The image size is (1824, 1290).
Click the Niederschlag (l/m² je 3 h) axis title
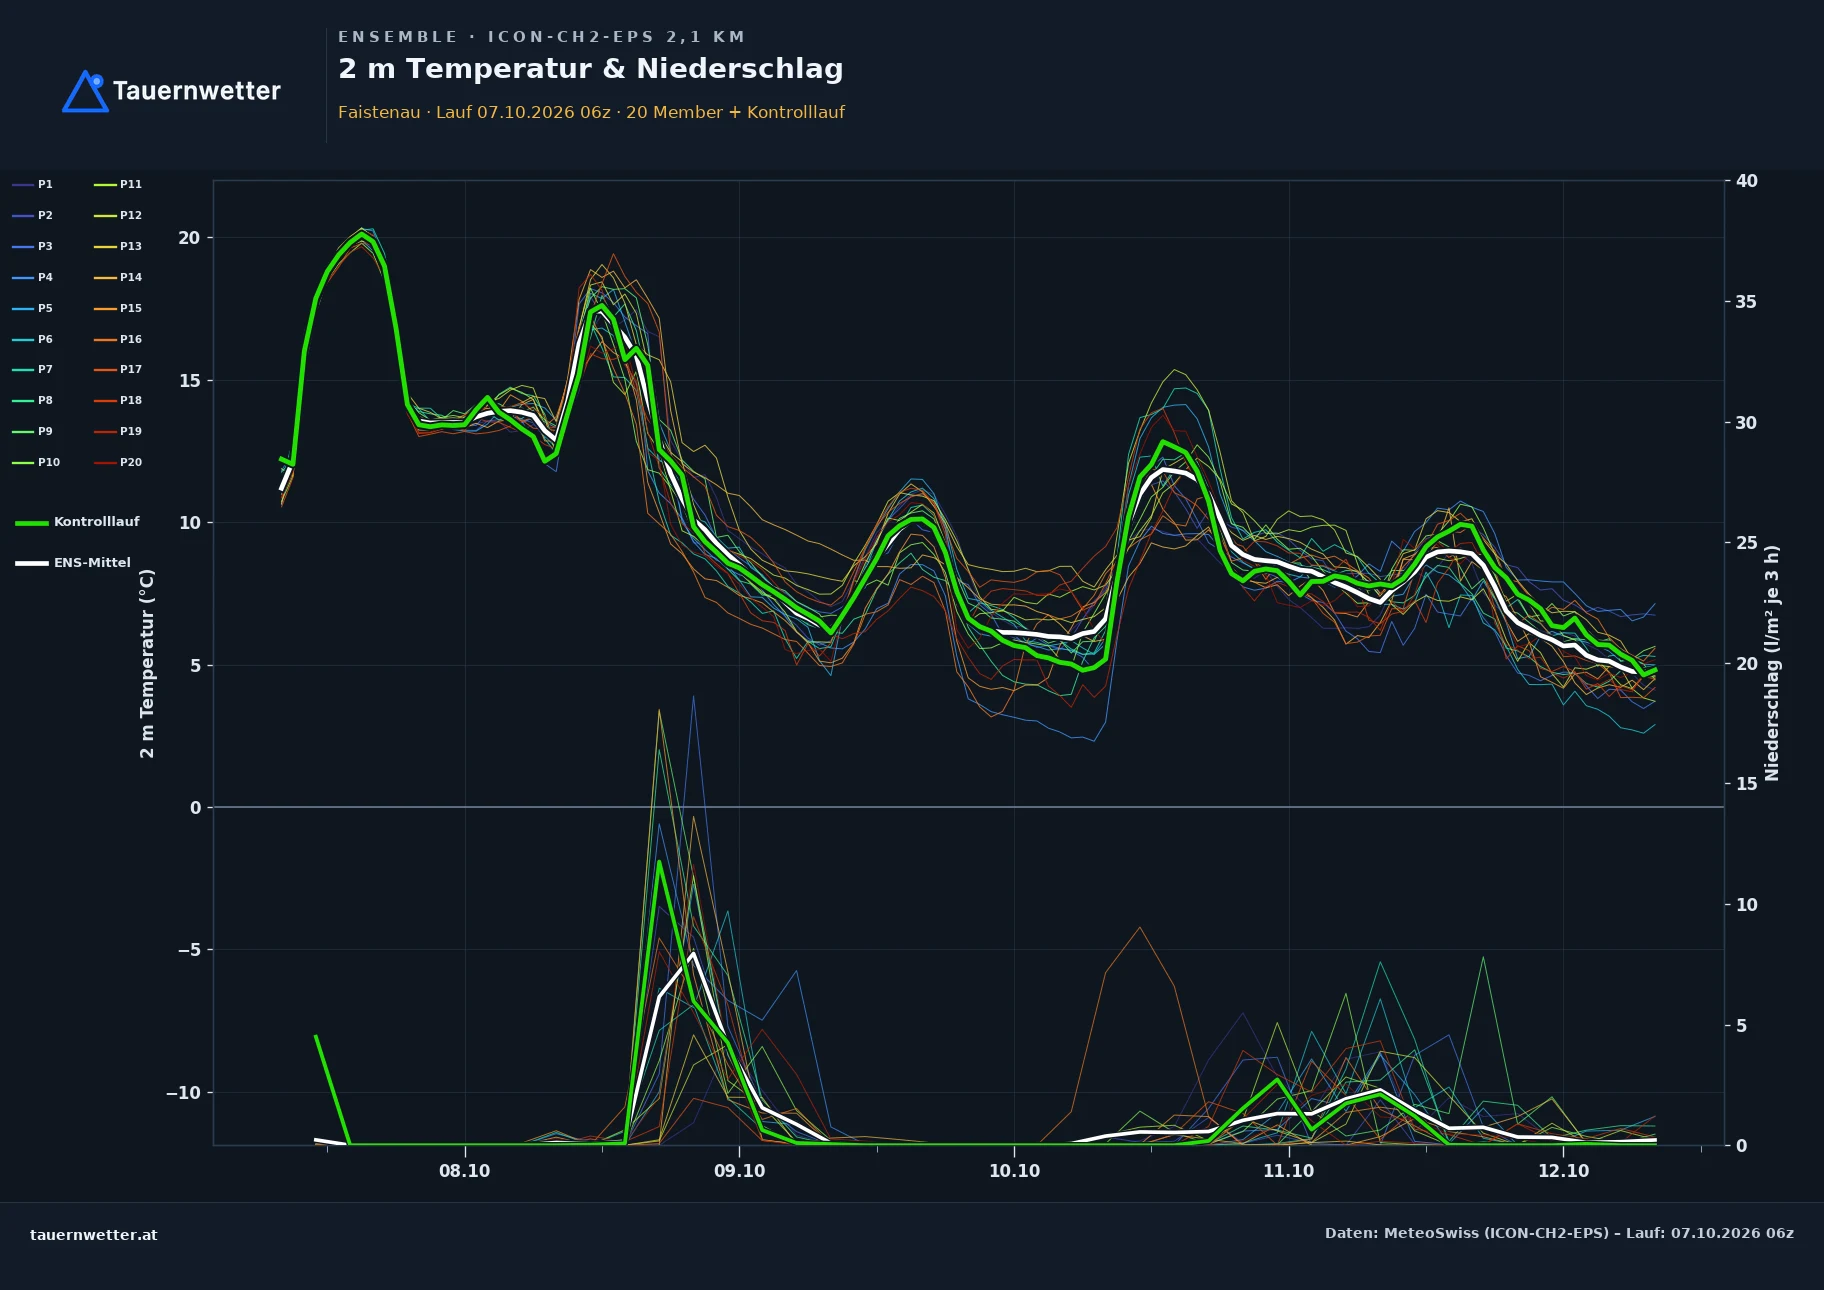[x=1772, y=663]
